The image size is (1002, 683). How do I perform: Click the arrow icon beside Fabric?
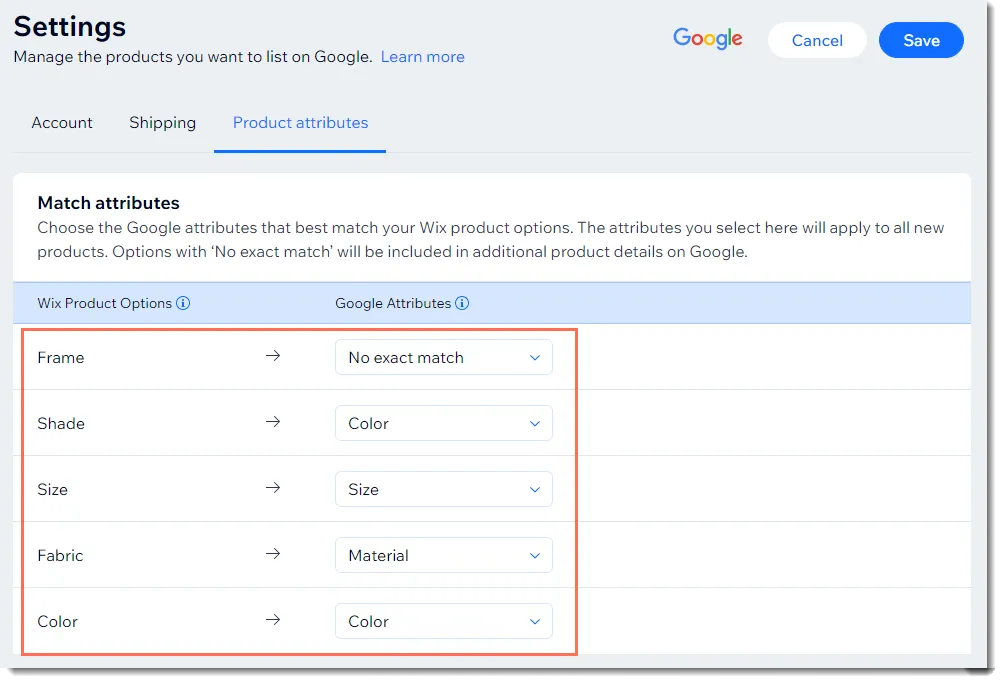(273, 554)
